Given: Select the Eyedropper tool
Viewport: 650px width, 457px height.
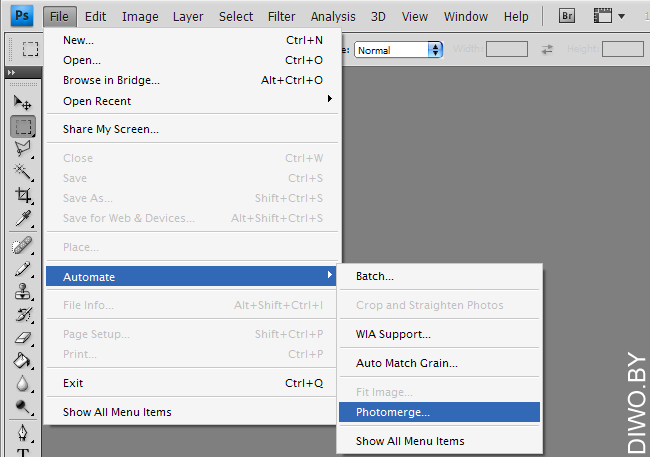Looking at the screenshot, I should click(x=22, y=219).
